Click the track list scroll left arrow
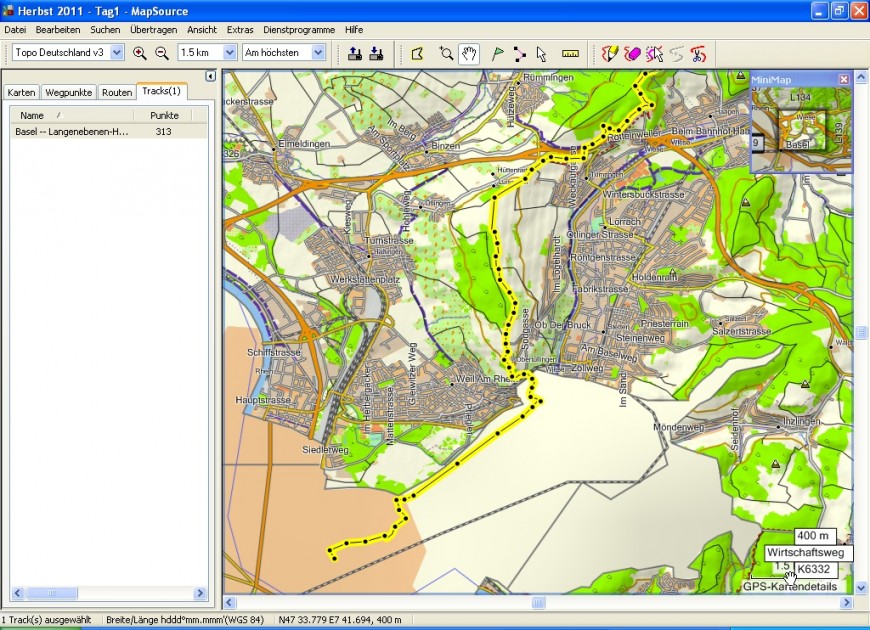Image resolution: width=870 pixels, height=630 pixels. (18, 593)
